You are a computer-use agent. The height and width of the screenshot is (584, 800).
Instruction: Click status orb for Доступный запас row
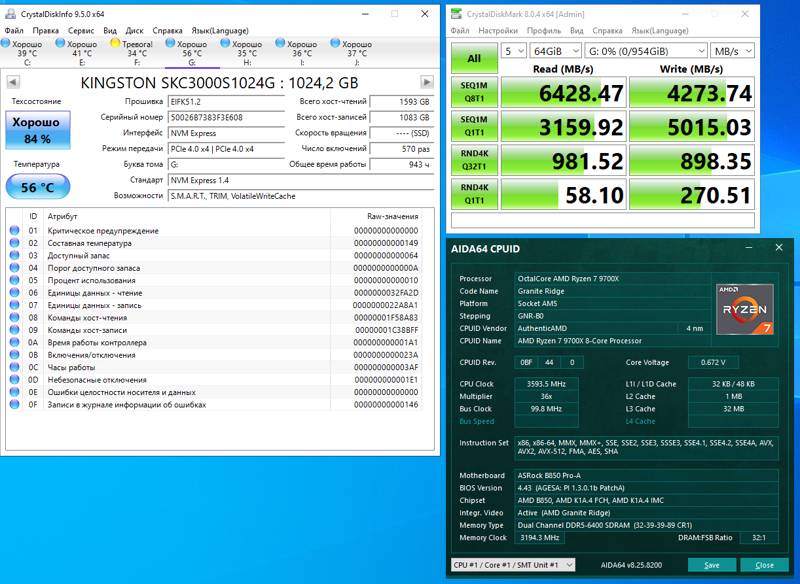click(x=14, y=255)
